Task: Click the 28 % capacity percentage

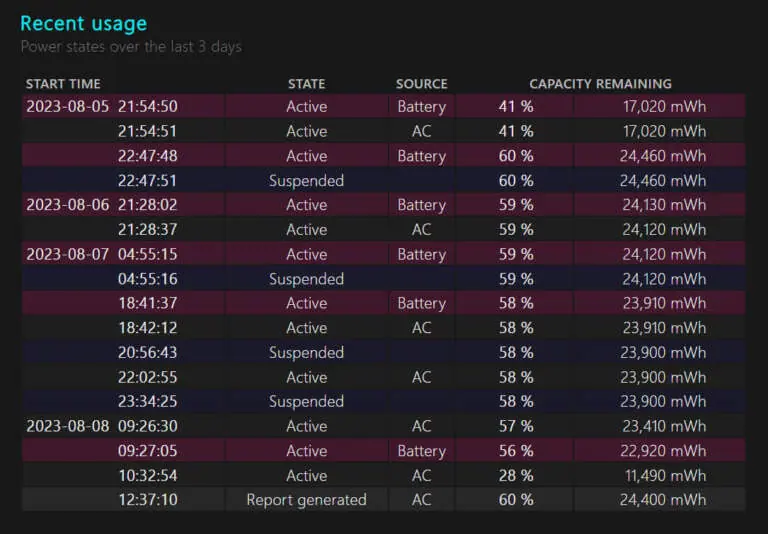Action: (x=516, y=475)
